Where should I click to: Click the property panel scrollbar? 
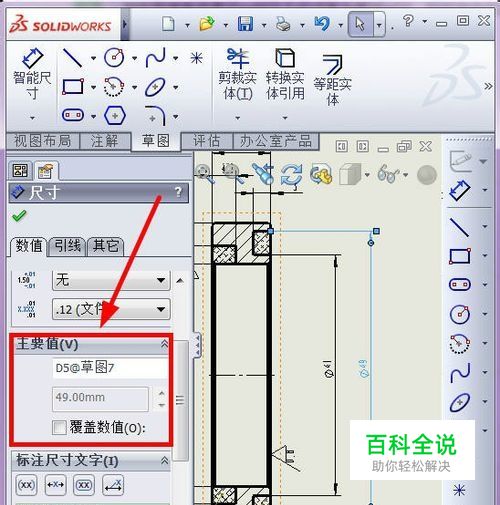tap(180, 400)
